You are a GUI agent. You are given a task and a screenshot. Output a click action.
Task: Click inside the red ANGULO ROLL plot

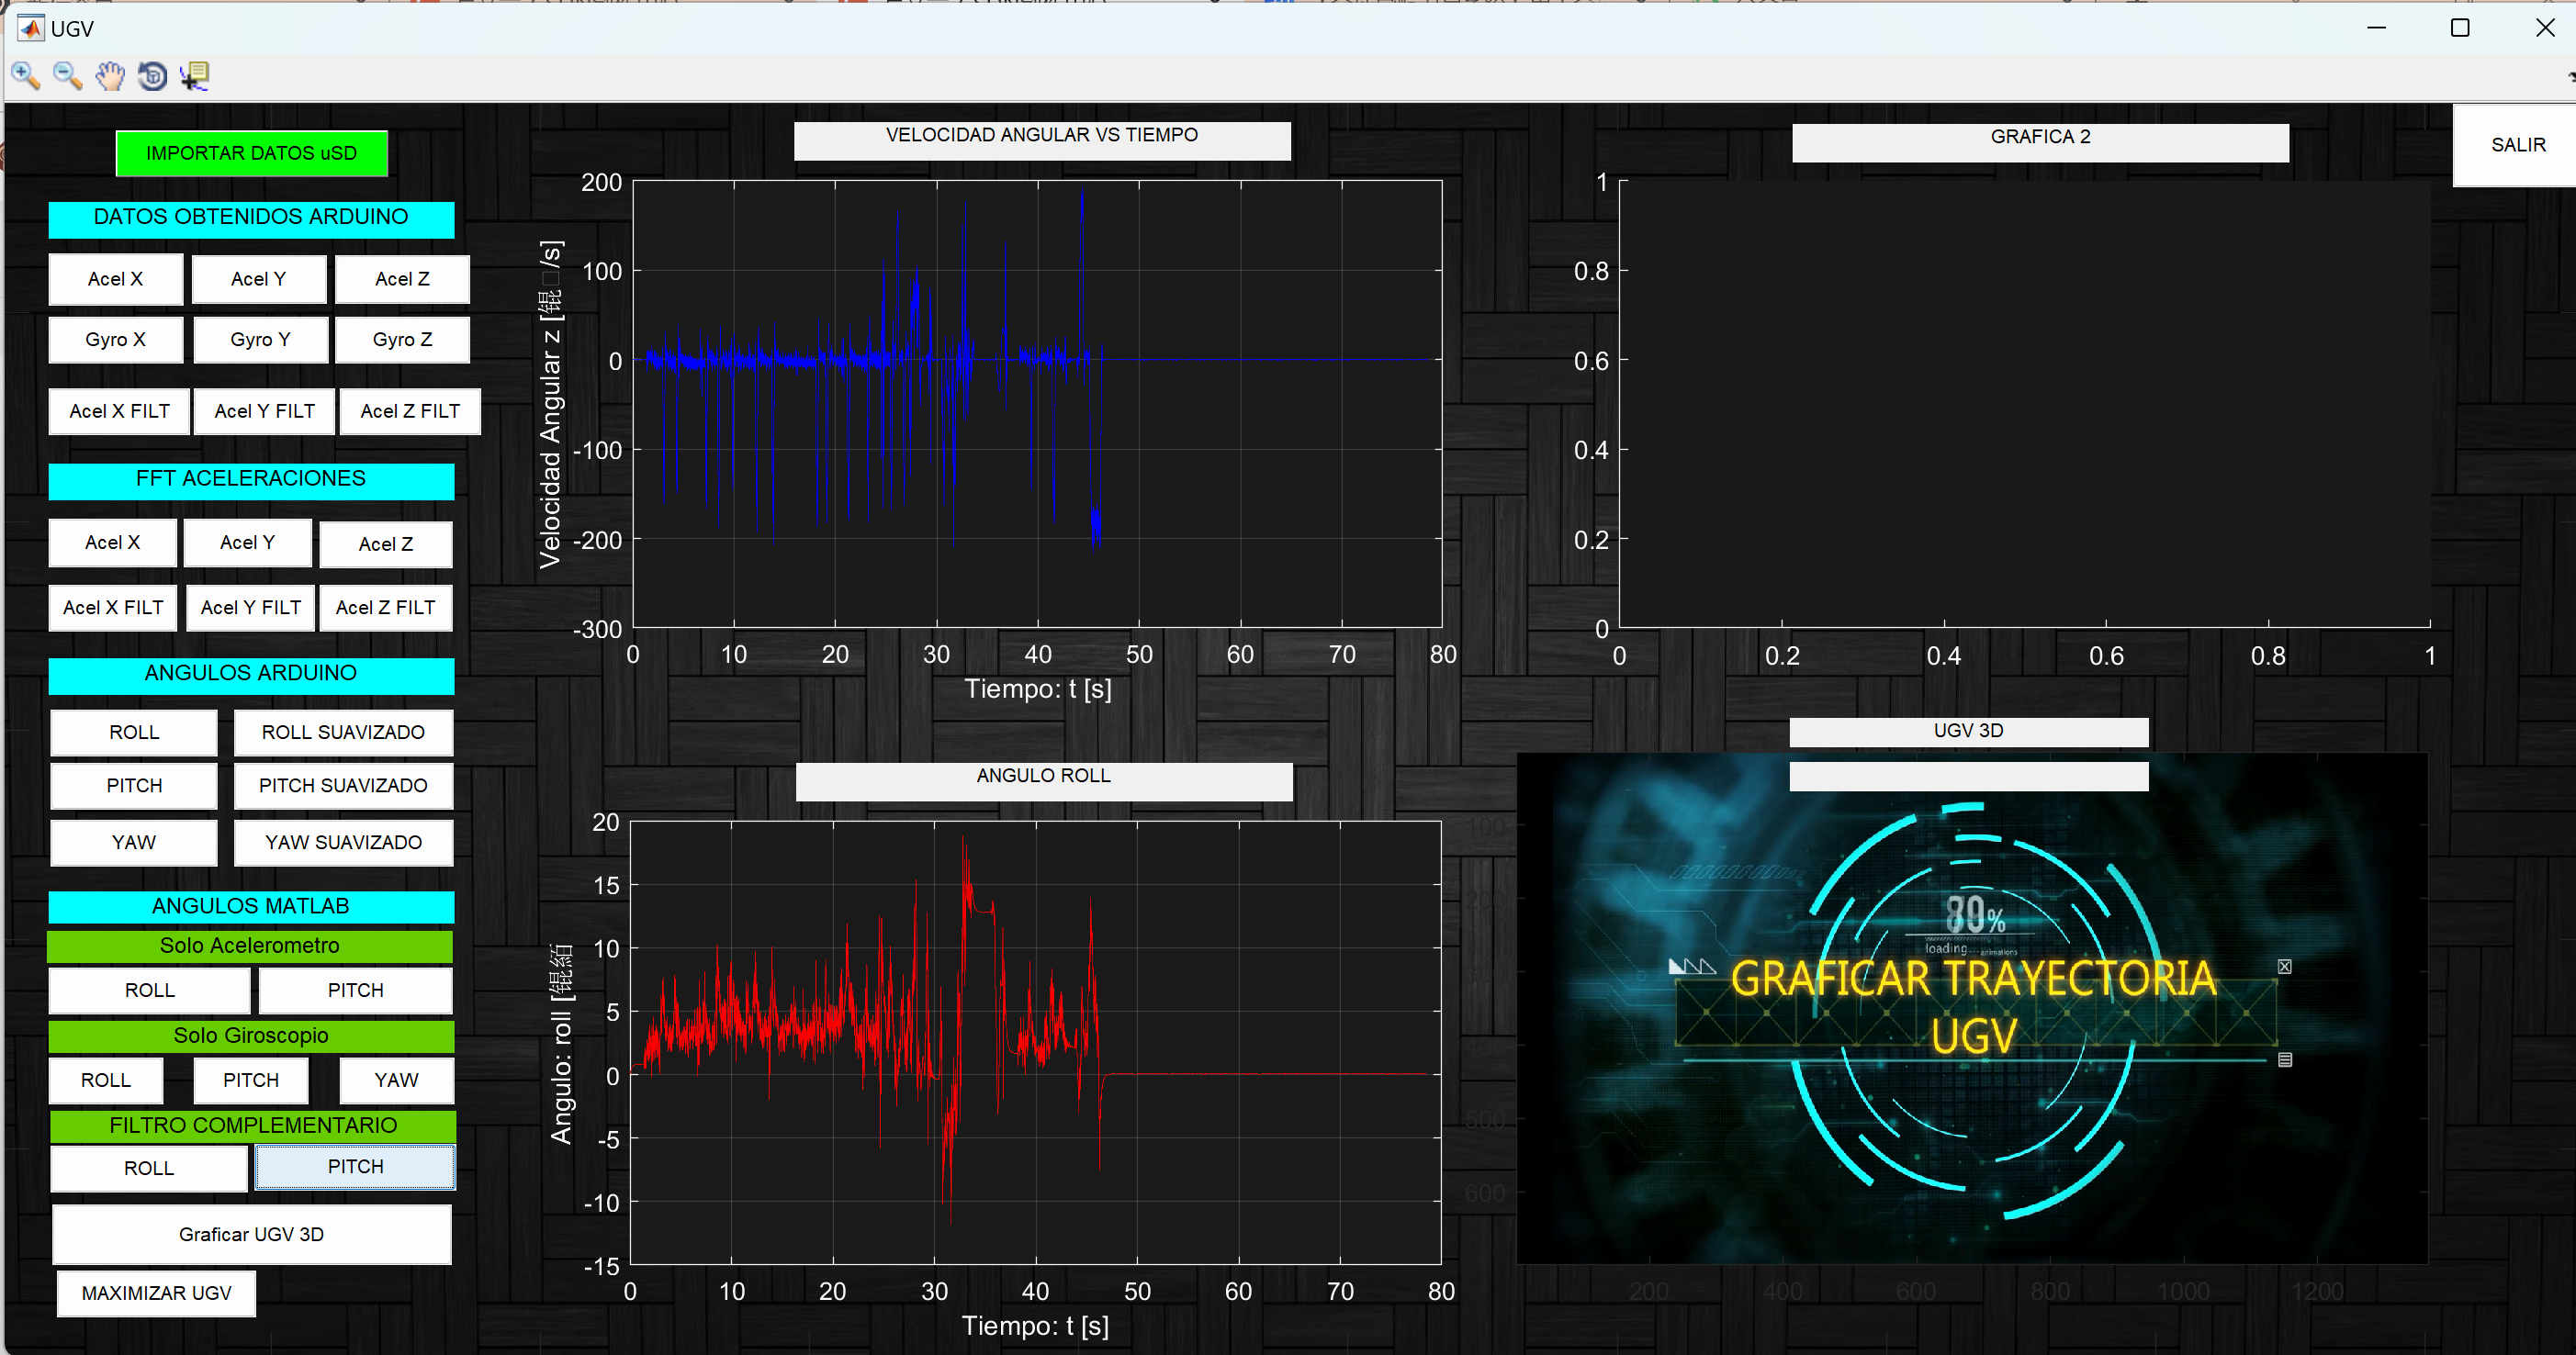[1035, 1043]
